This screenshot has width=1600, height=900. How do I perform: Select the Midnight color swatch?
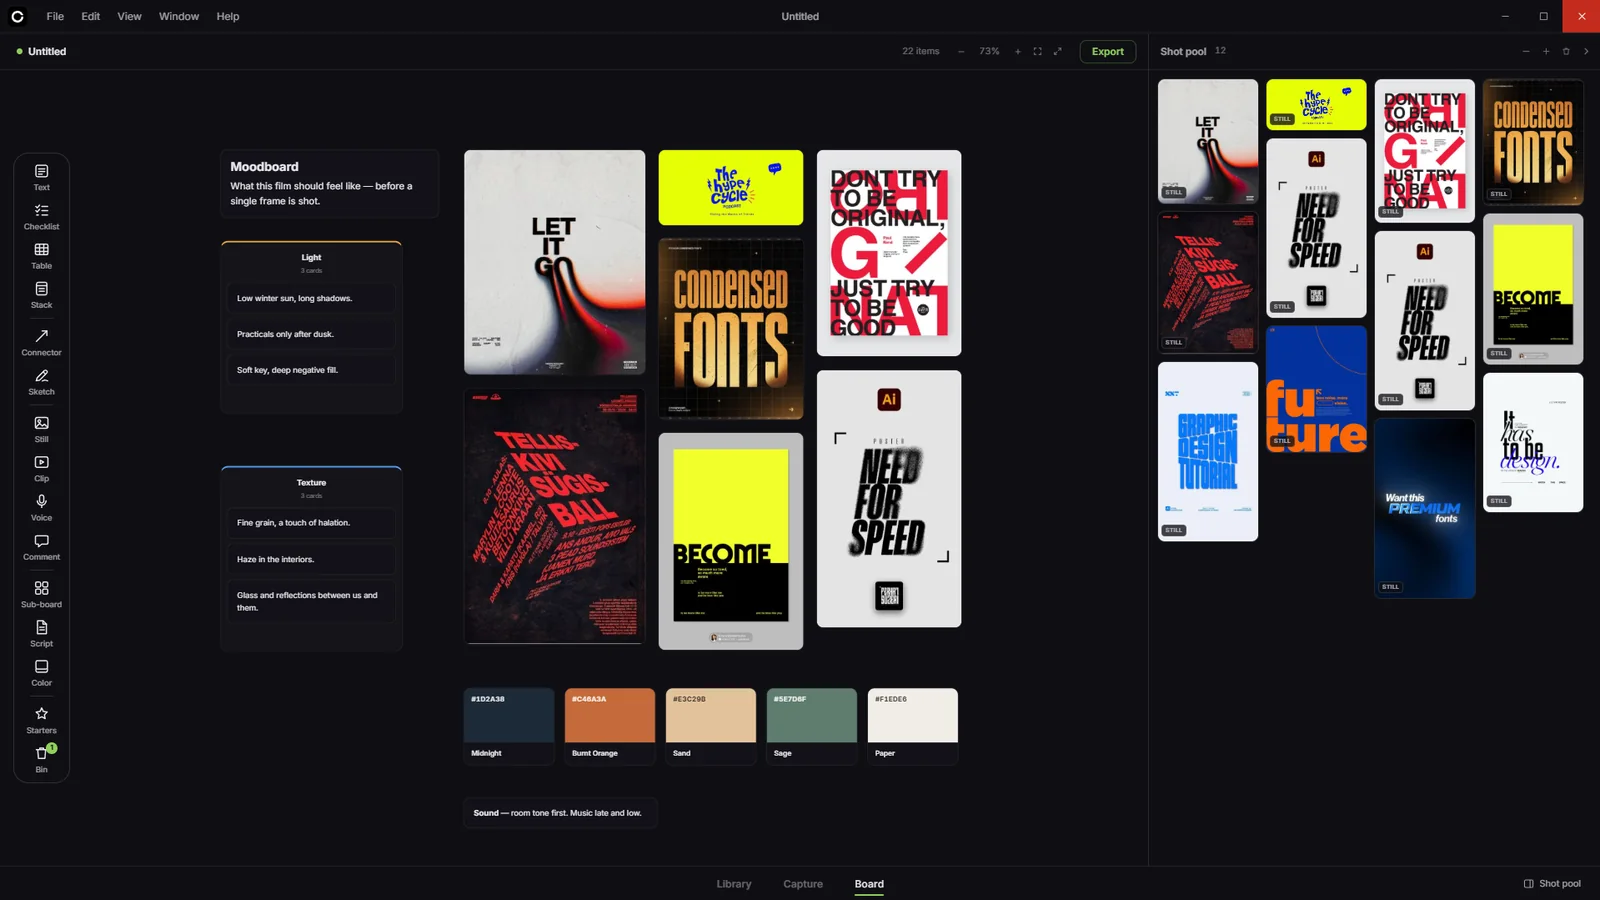click(509, 726)
